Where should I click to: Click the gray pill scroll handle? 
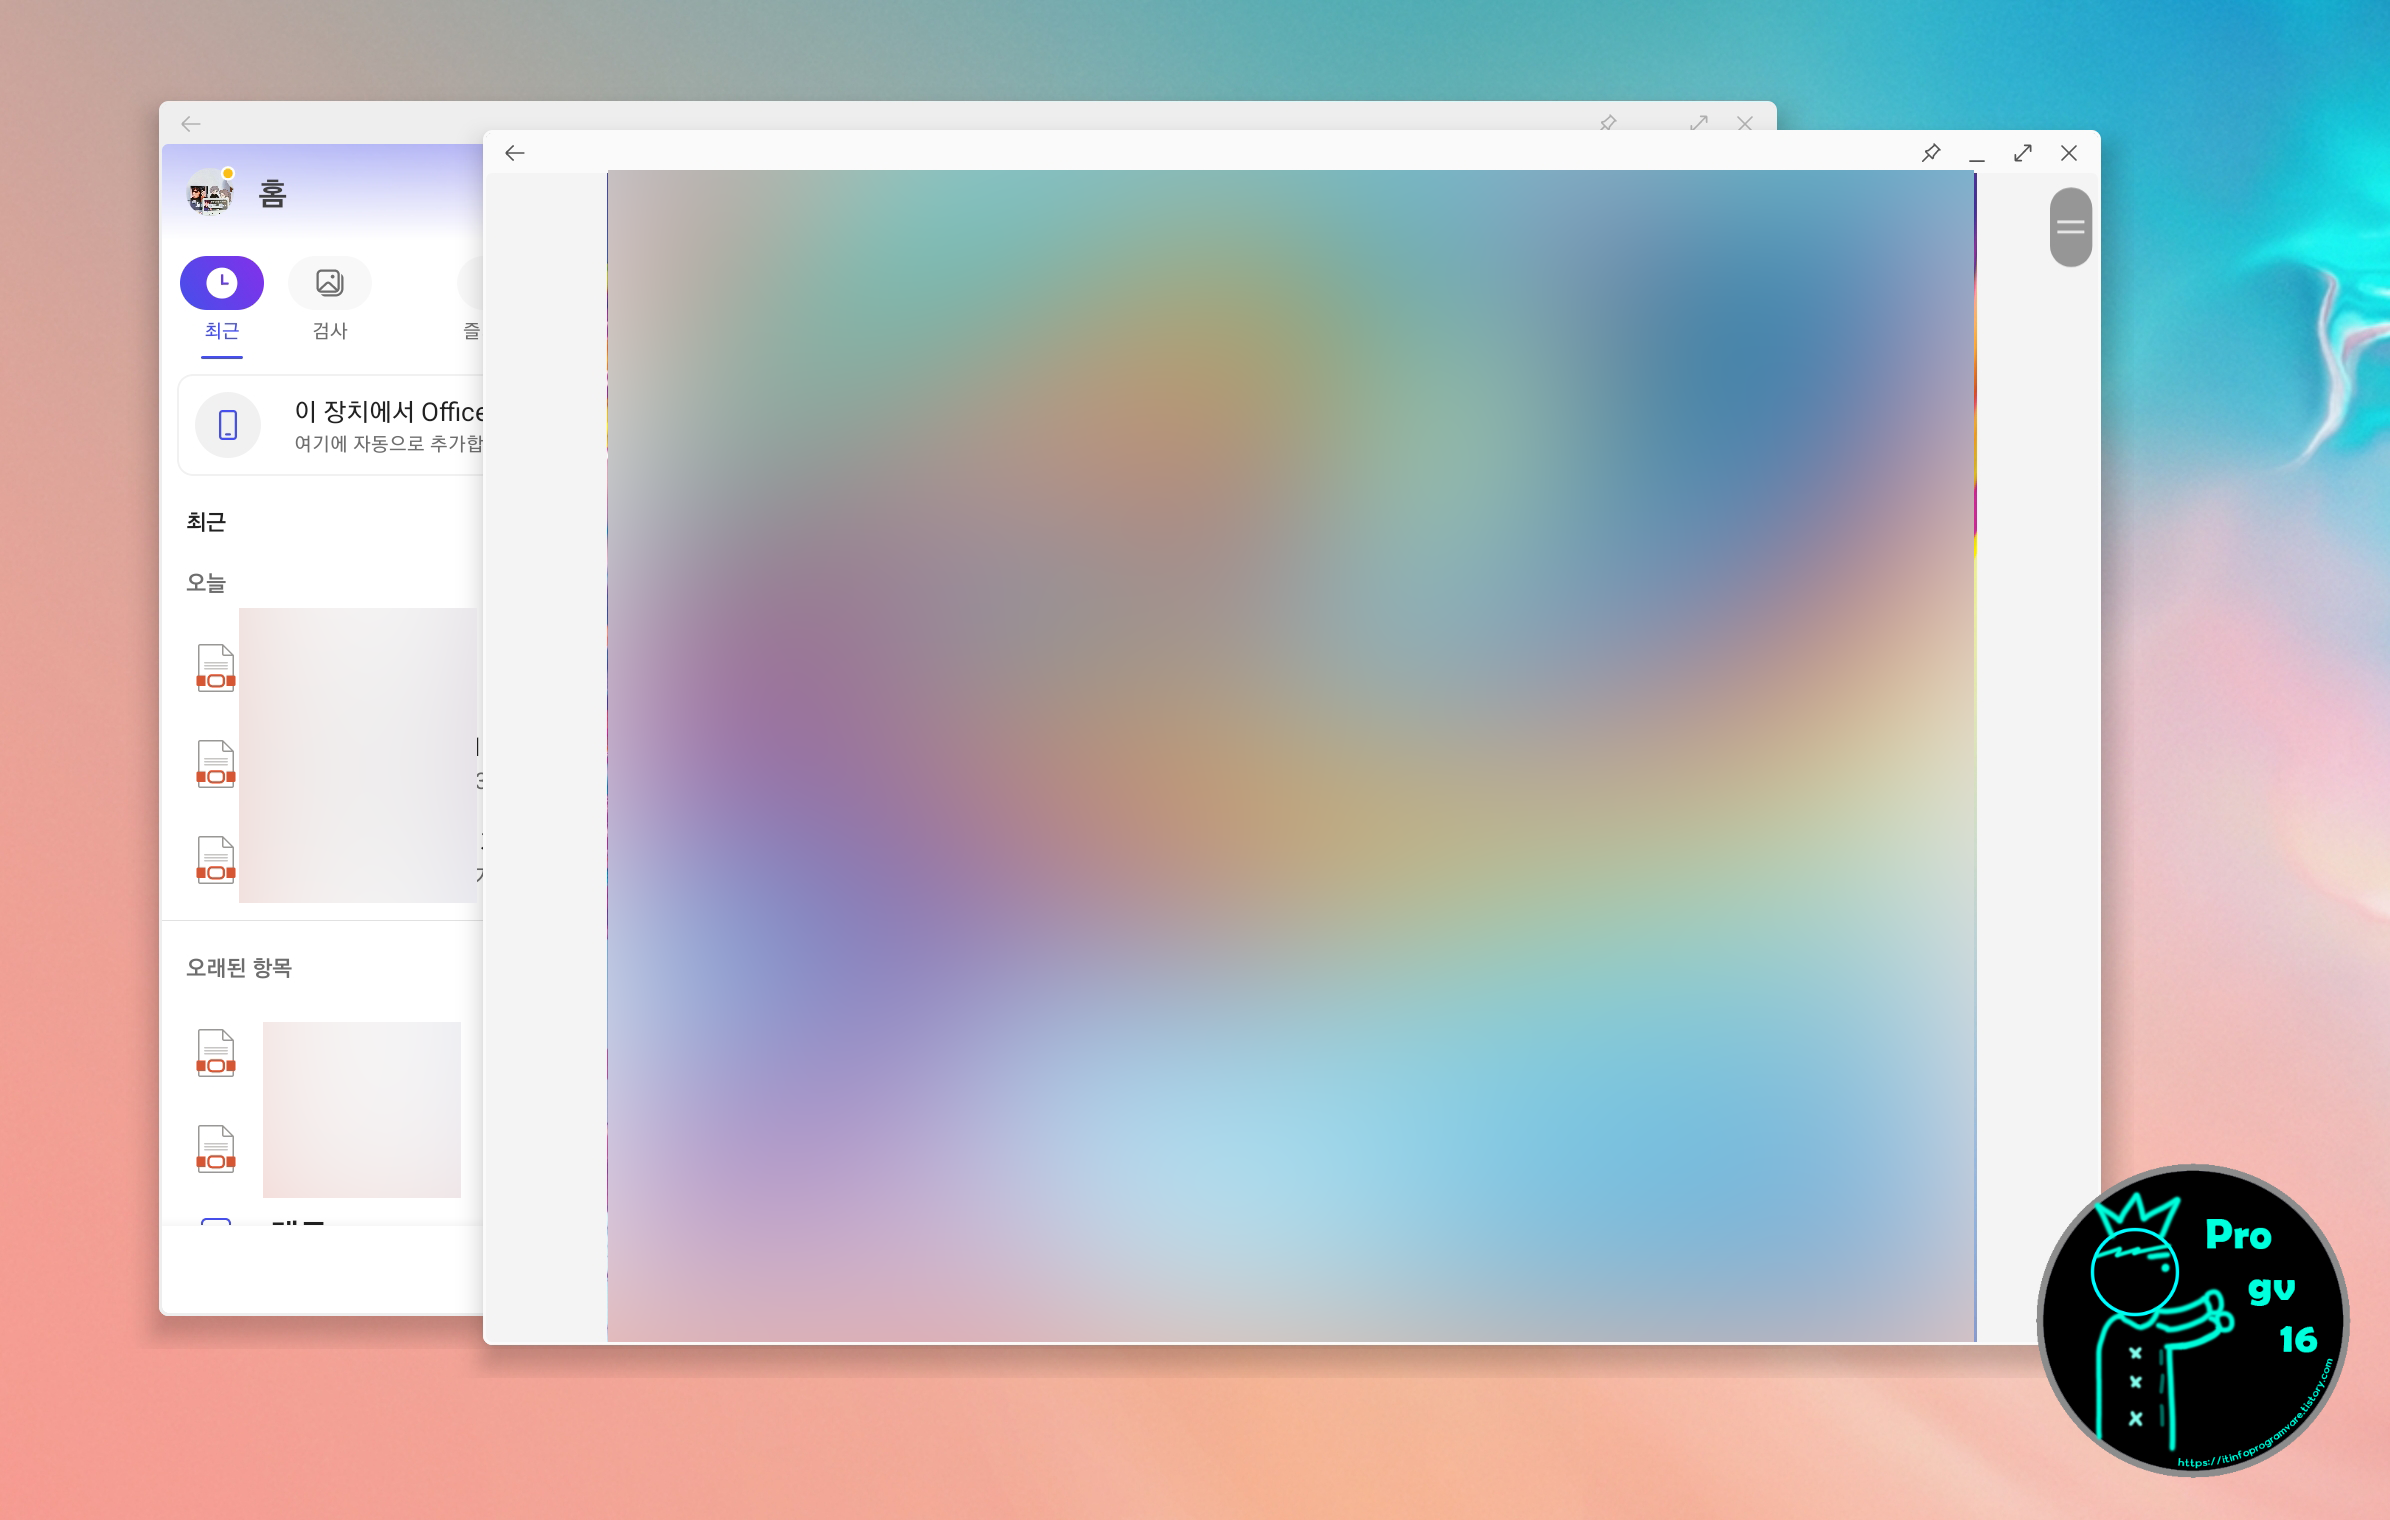[x=2070, y=227]
